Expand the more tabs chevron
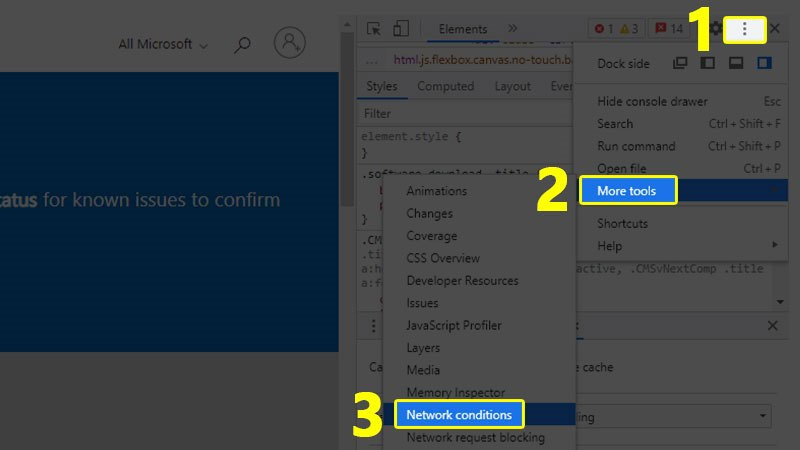 pyautogui.click(x=513, y=29)
